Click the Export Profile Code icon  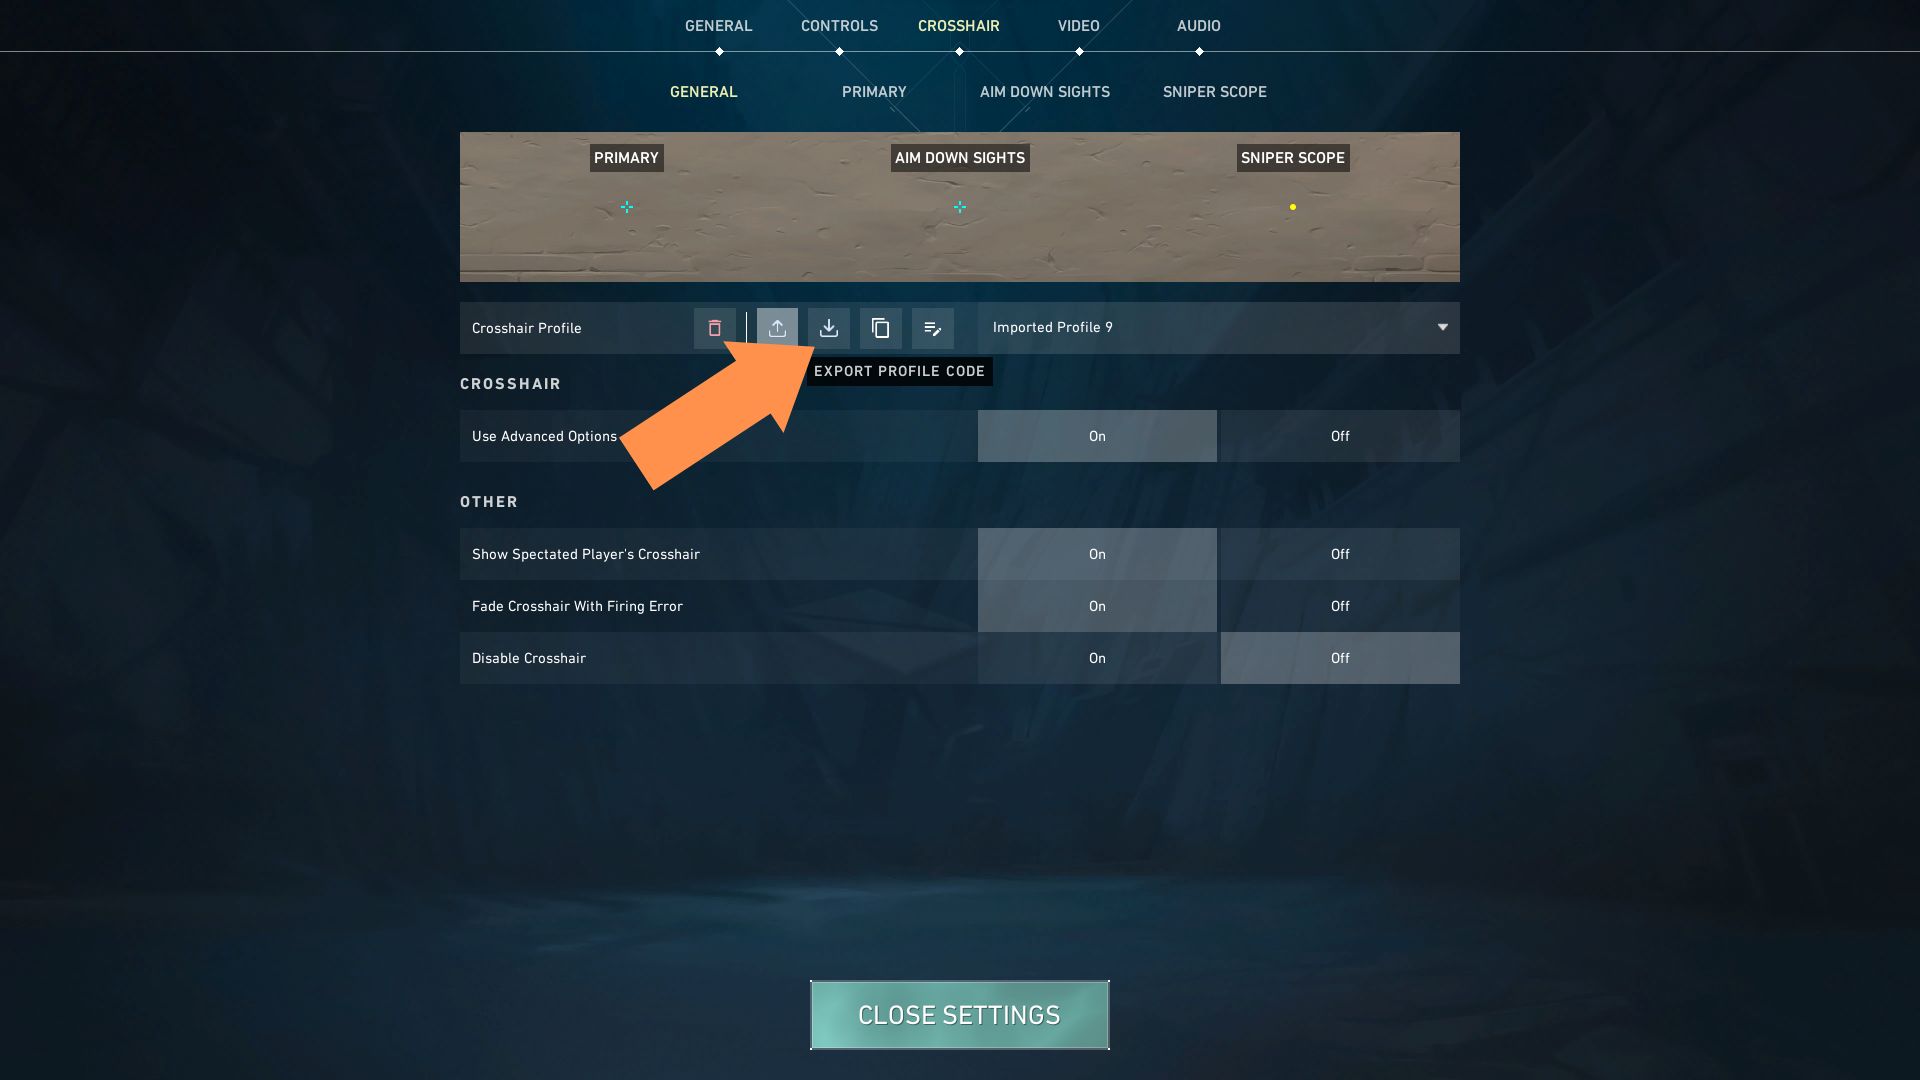tap(777, 327)
